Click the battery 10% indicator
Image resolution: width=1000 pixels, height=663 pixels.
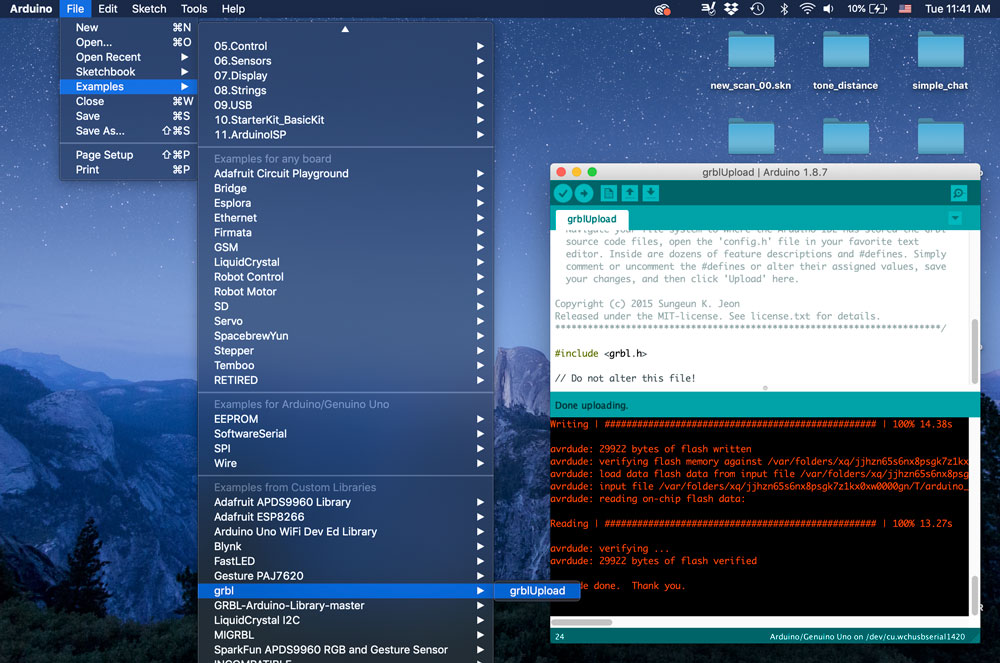pyautogui.click(x=867, y=9)
